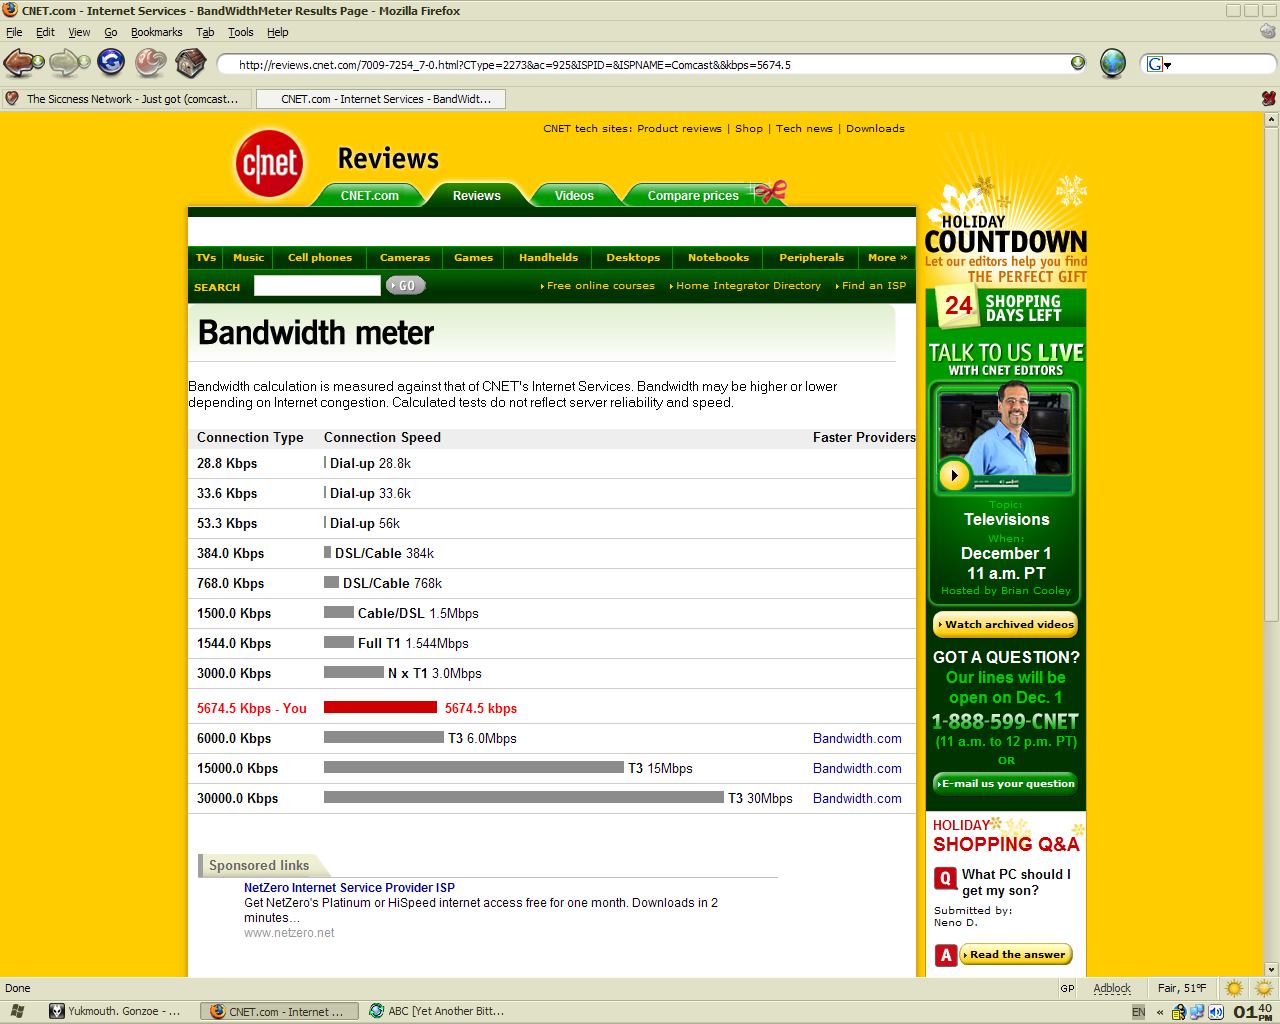Open the Edit menu
Screen dimensions: 1280x1024
45,32
